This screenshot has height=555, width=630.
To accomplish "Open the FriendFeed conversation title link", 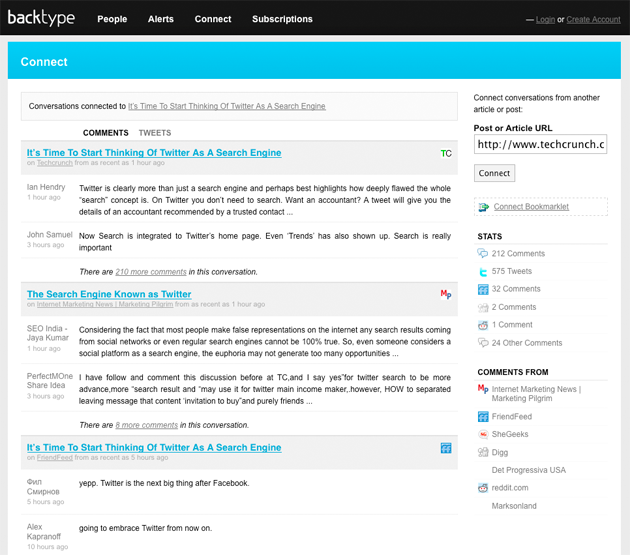I will (x=154, y=447).
